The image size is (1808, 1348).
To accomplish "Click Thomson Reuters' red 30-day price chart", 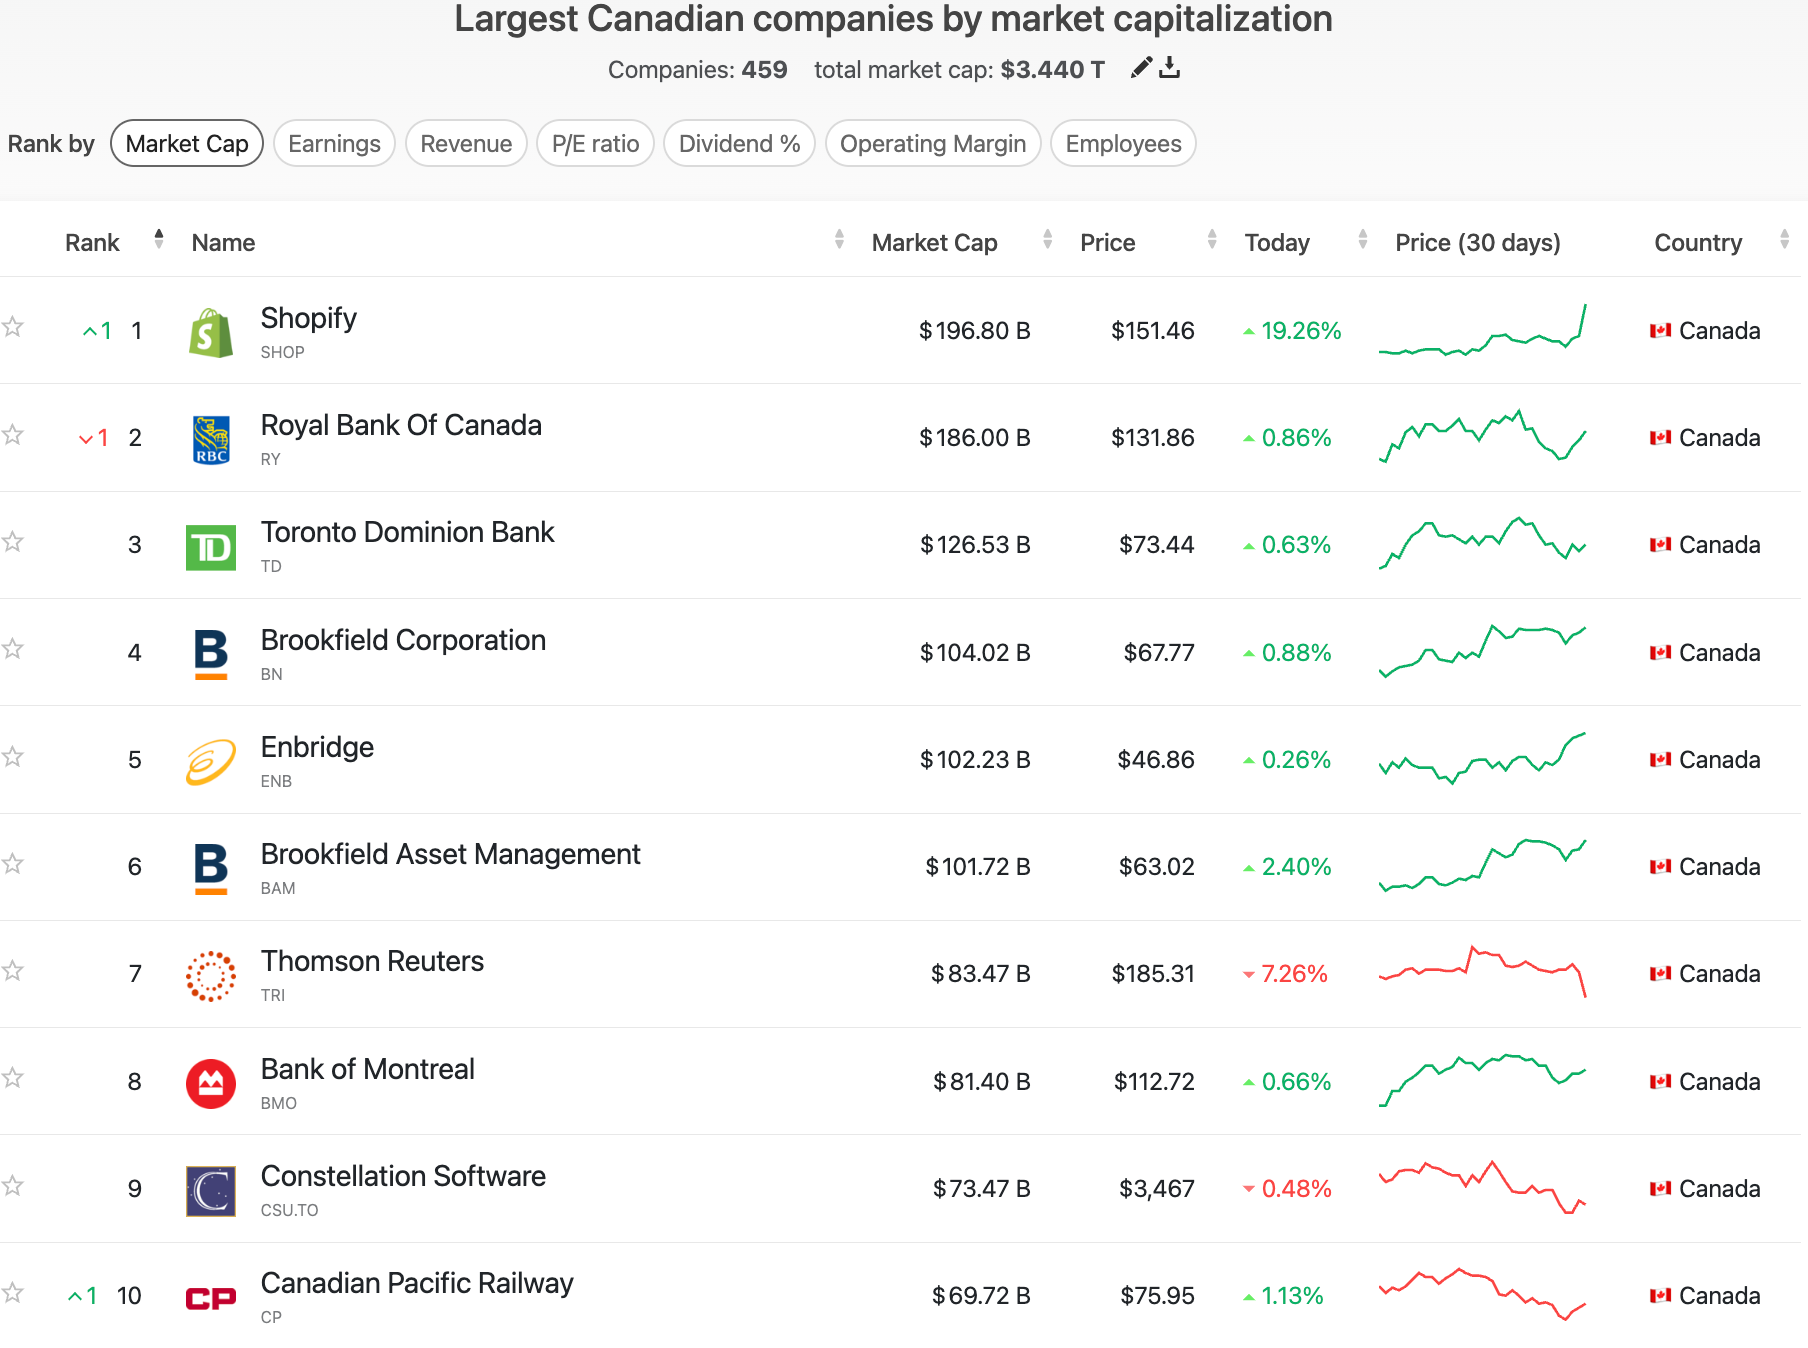I will [x=1483, y=972].
